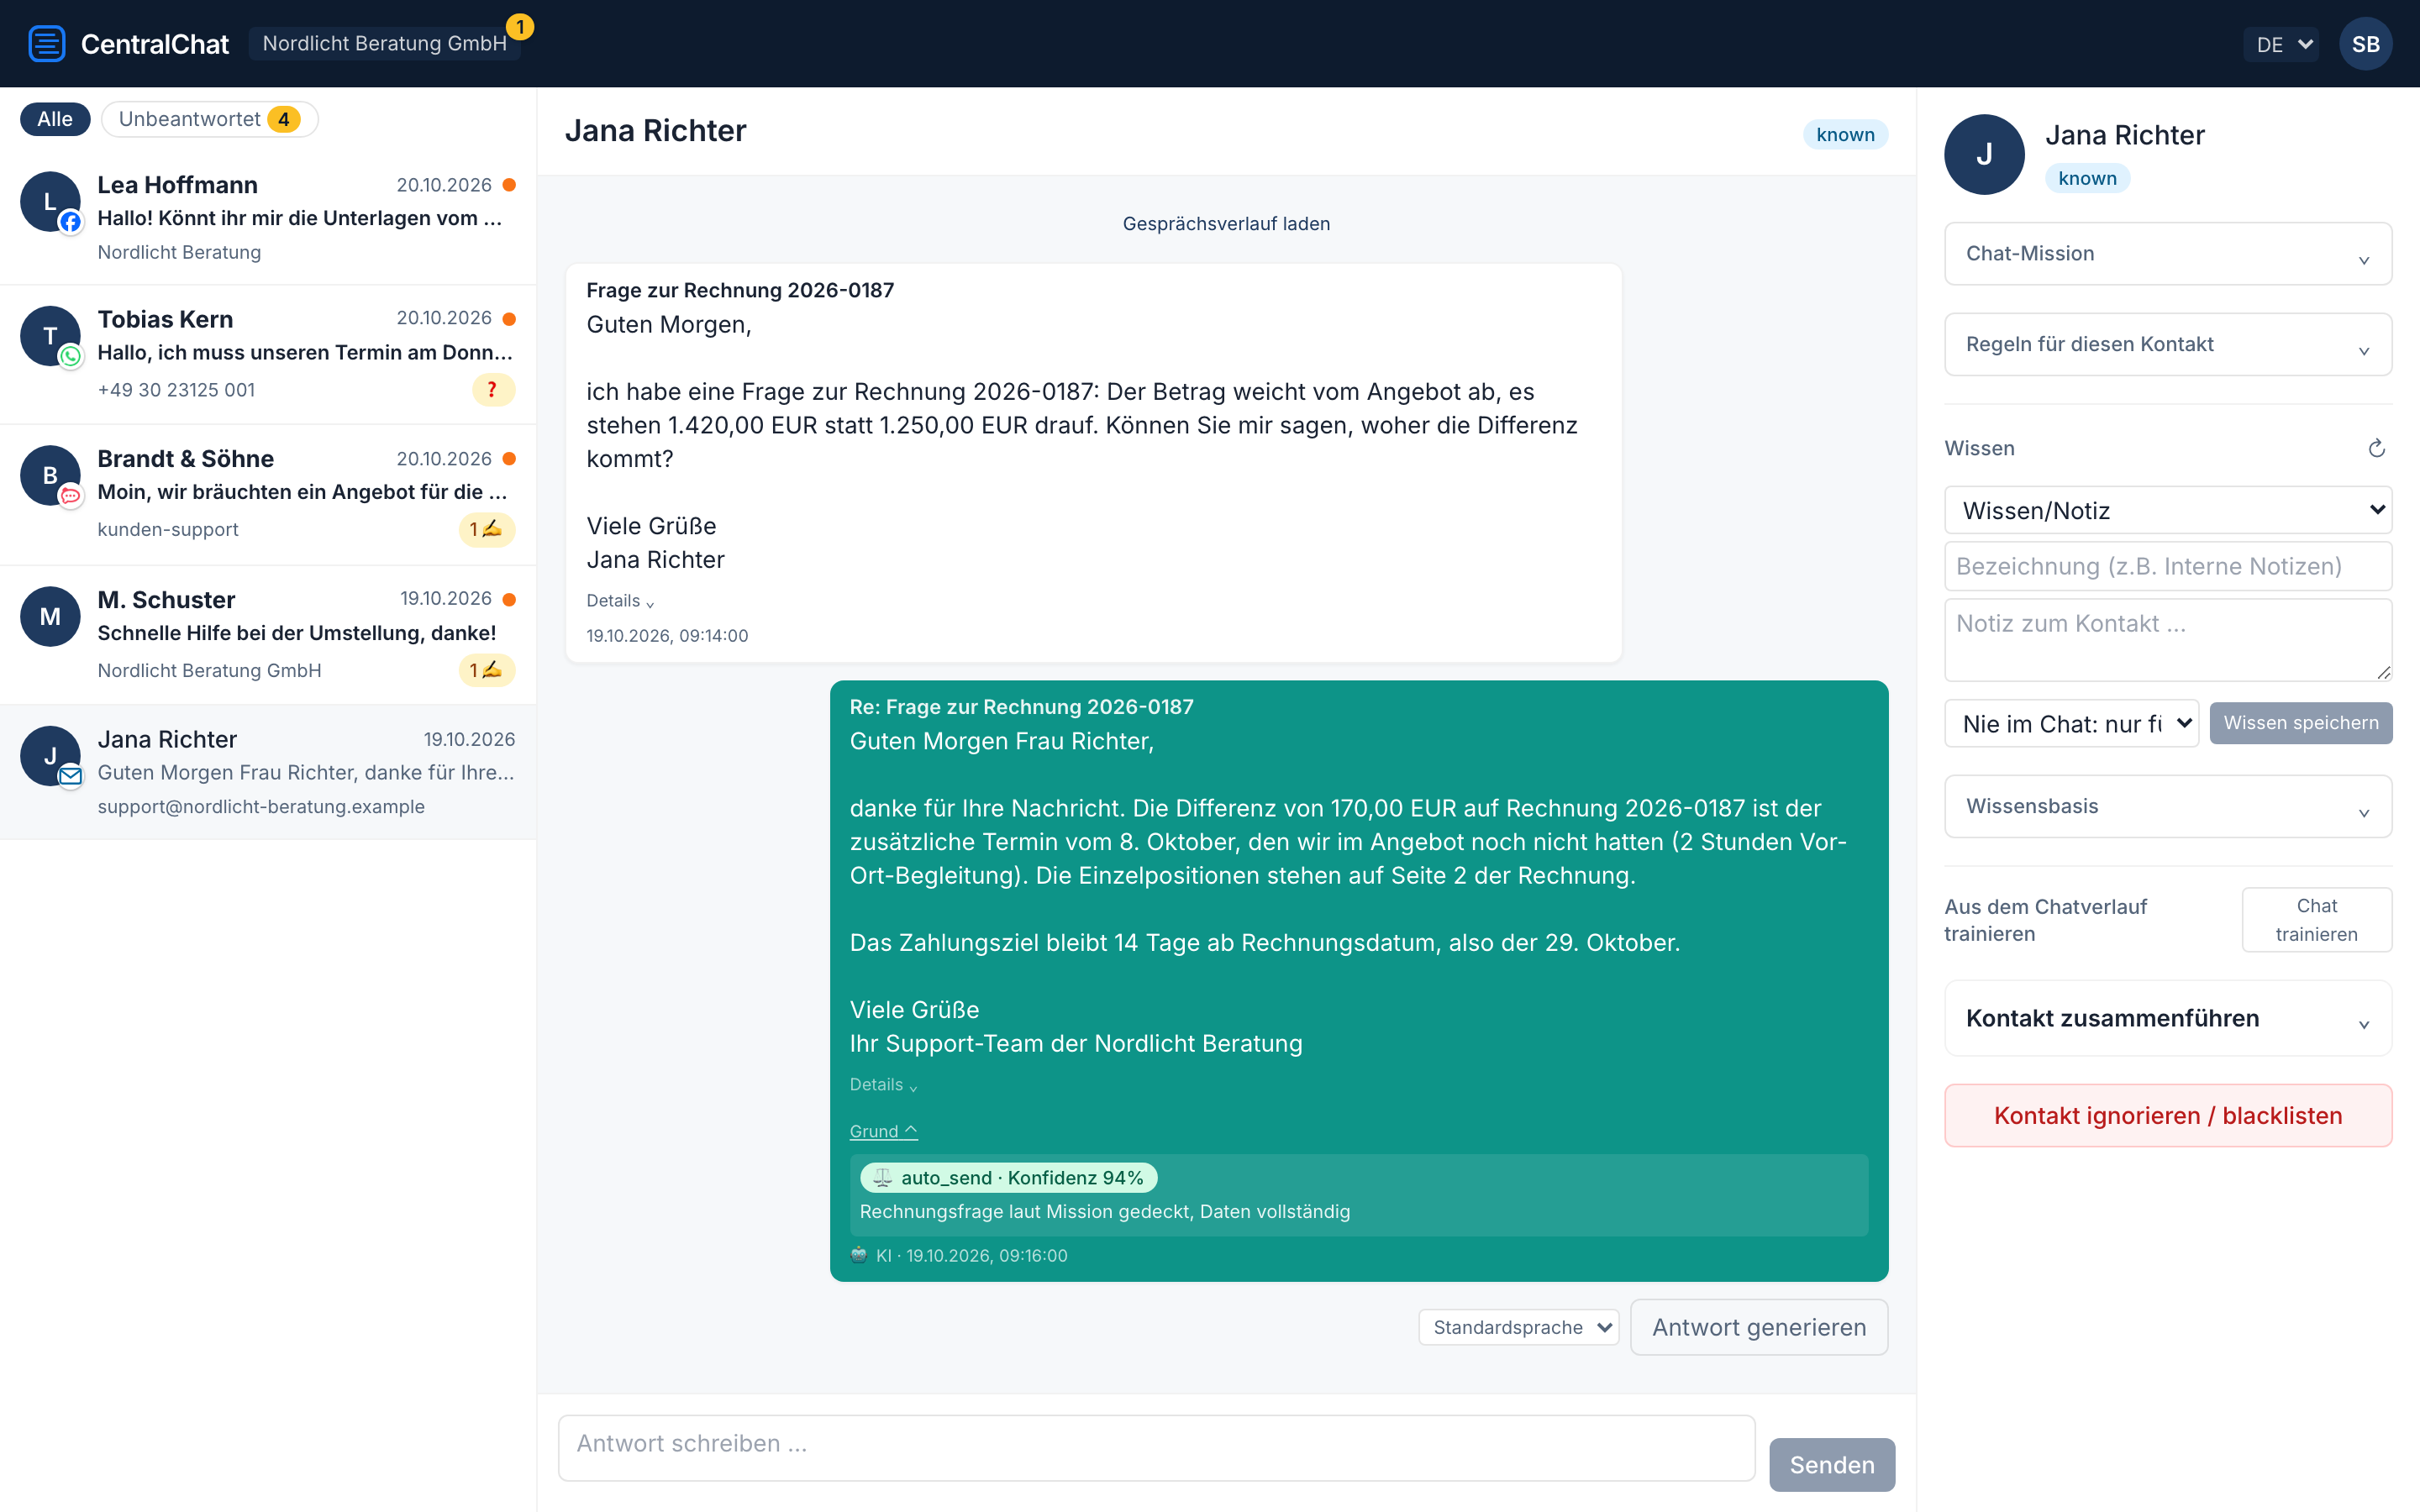Expand Kontakt zusammenführen section
2420x1512 pixels.
click(x=2167, y=1018)
